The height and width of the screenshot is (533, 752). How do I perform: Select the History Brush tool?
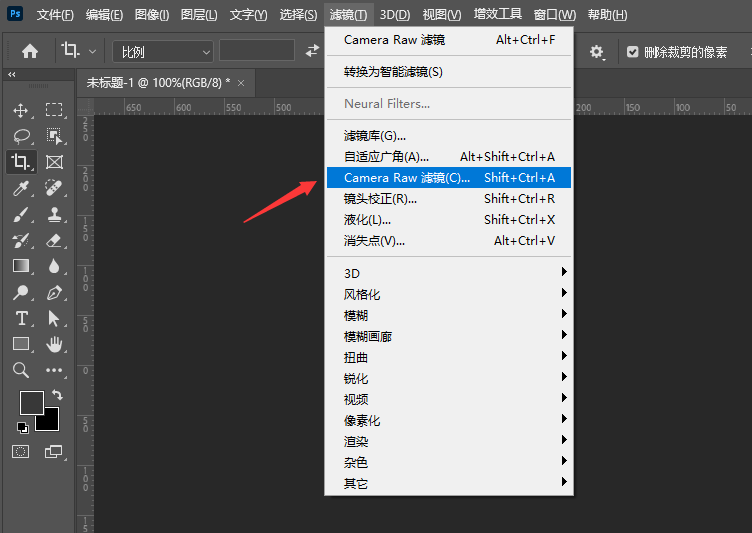coord(21,240)
